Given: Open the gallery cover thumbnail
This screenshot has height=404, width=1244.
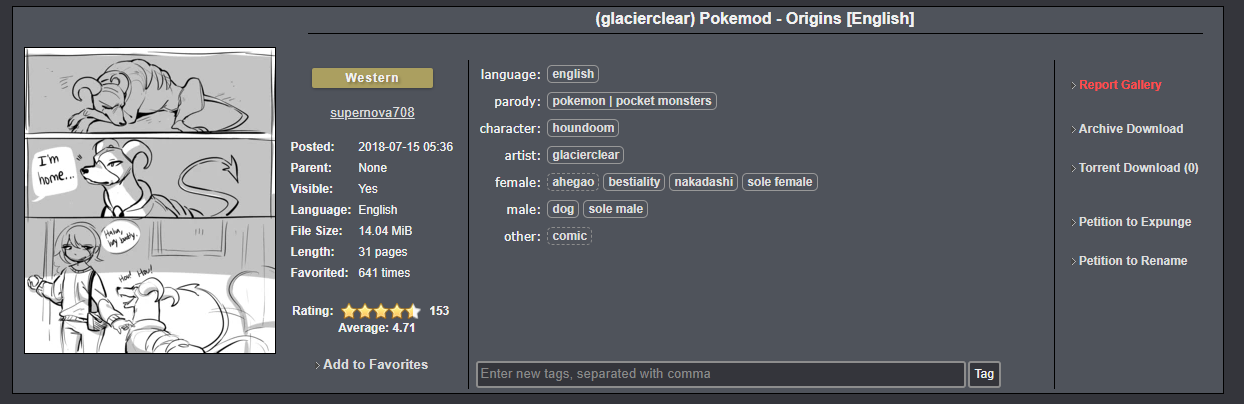Looking at the screenshot, I should (150, 200).
